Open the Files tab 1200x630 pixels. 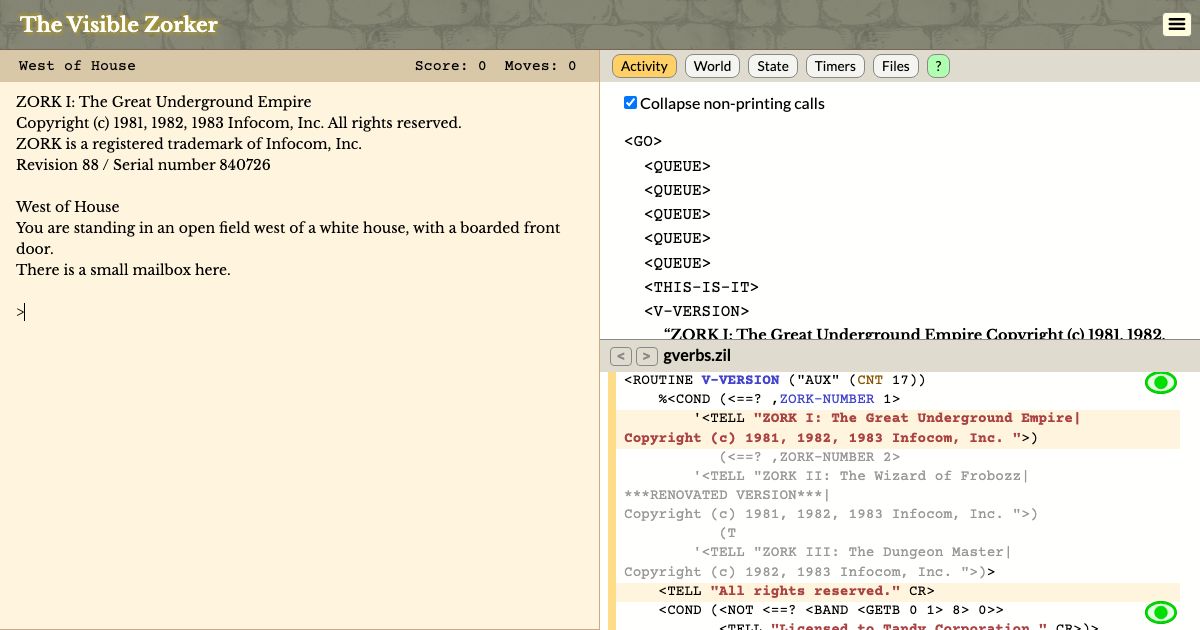[x=895, y=65]
